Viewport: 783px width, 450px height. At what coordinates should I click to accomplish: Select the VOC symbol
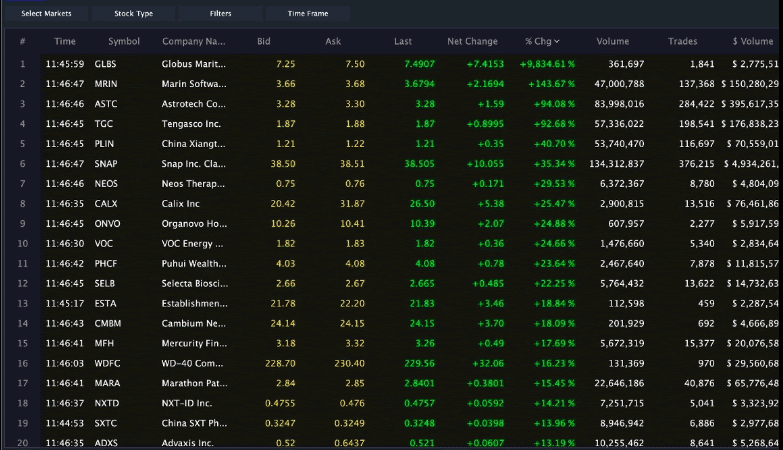pos(104,244)
